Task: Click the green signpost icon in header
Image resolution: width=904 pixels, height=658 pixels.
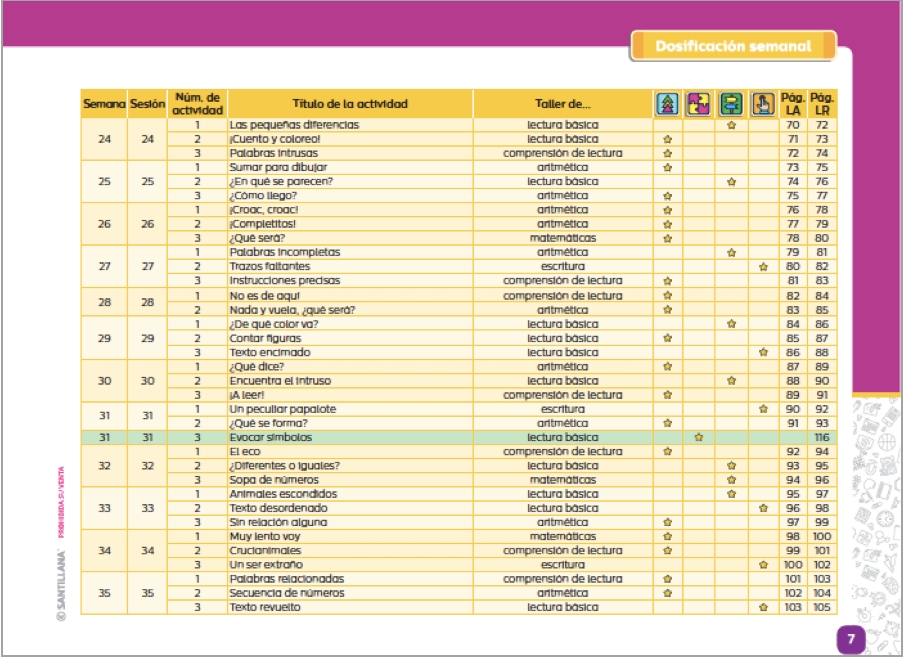Action: point(731,103)
